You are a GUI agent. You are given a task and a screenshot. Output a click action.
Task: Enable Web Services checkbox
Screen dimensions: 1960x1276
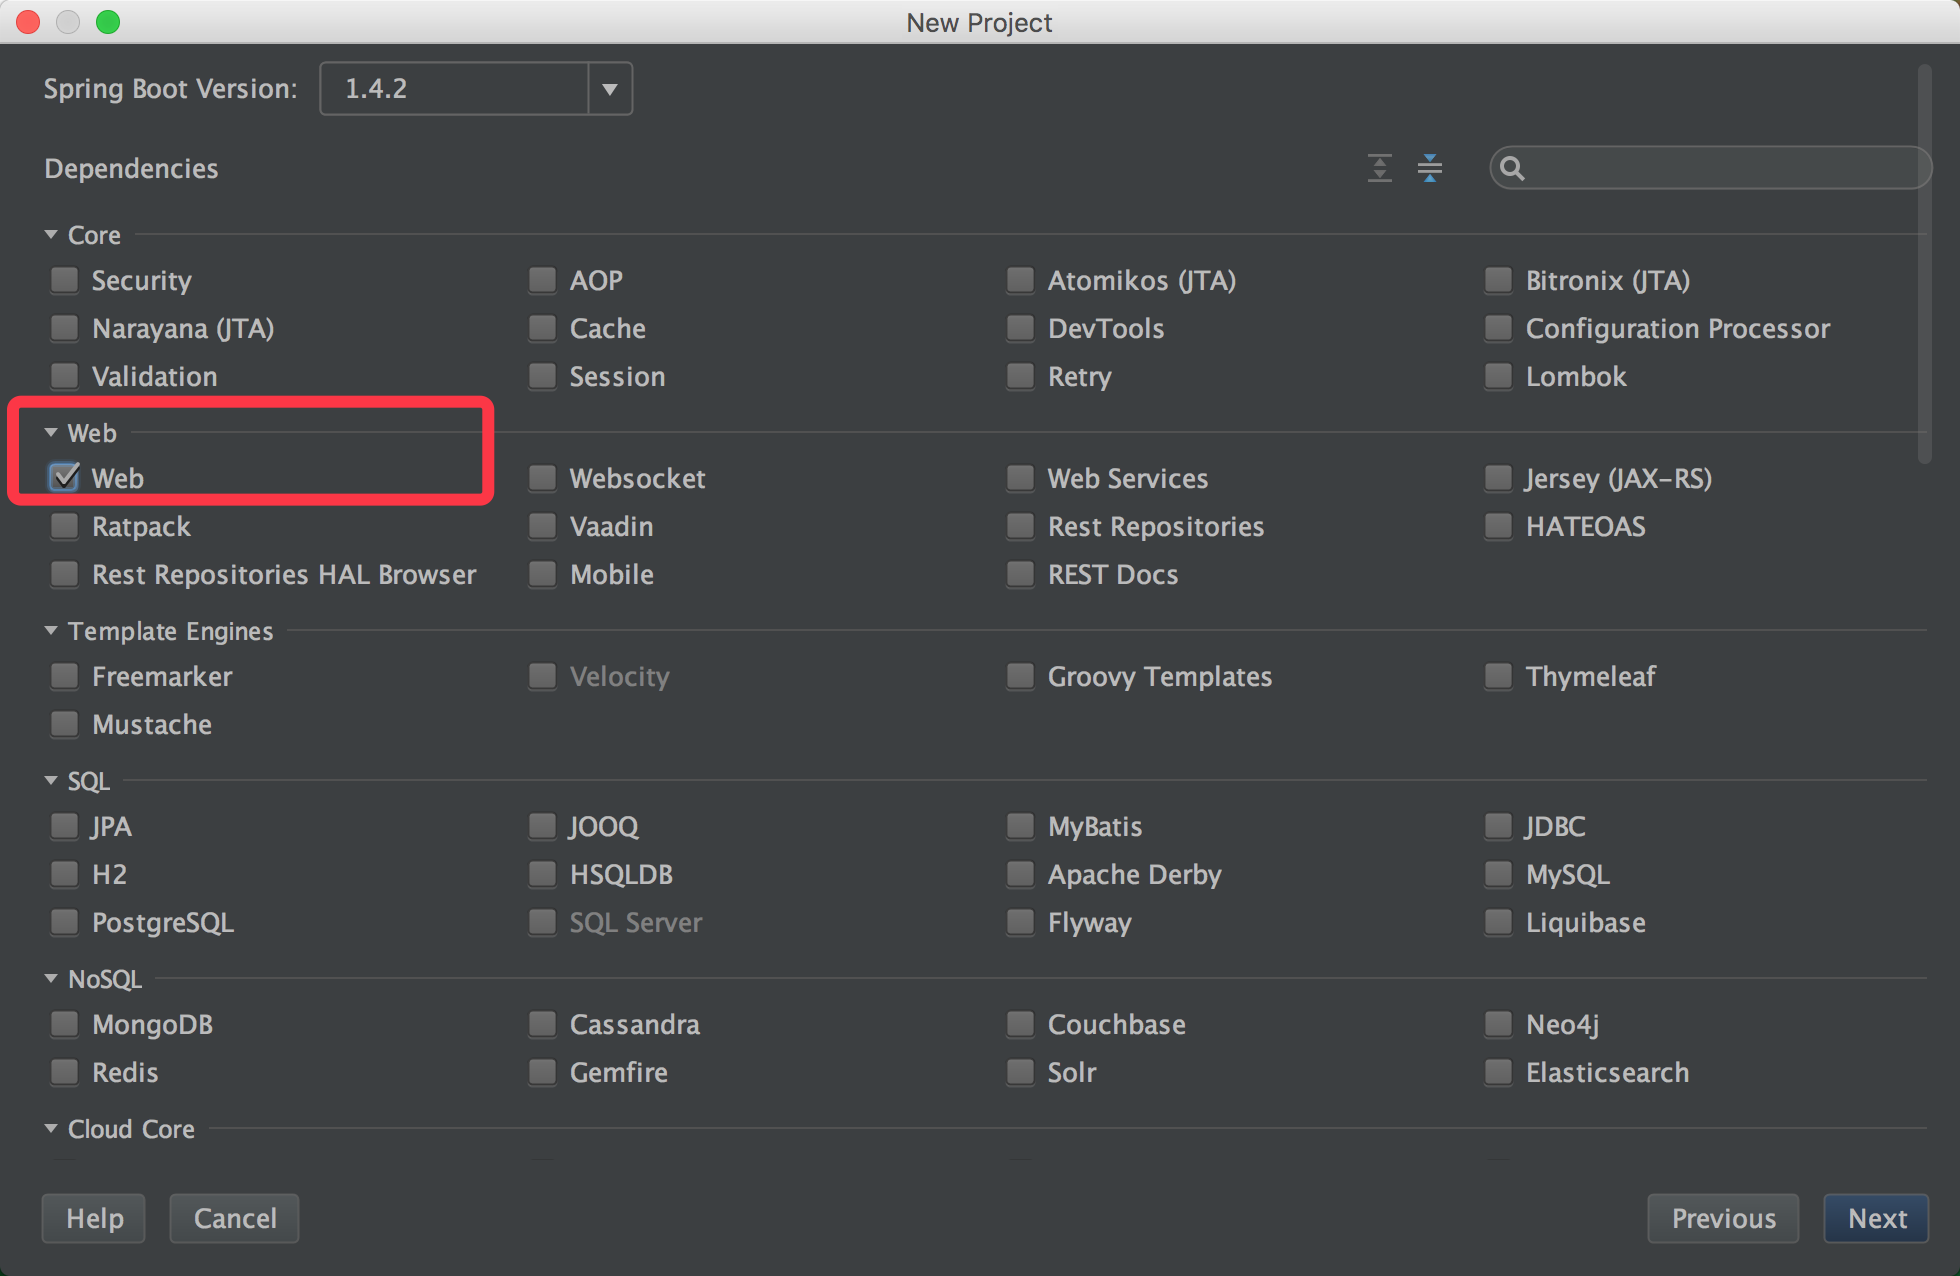click(x=1021, y=478)
